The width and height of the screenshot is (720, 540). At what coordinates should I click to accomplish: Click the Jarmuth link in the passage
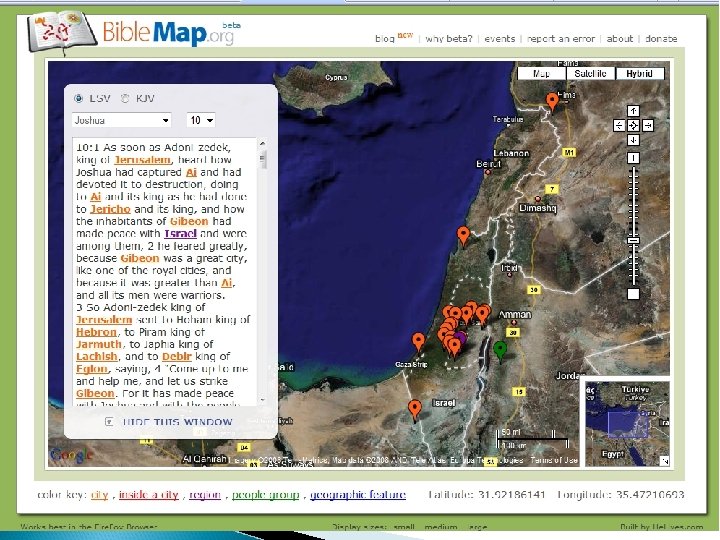pos(99,344)
